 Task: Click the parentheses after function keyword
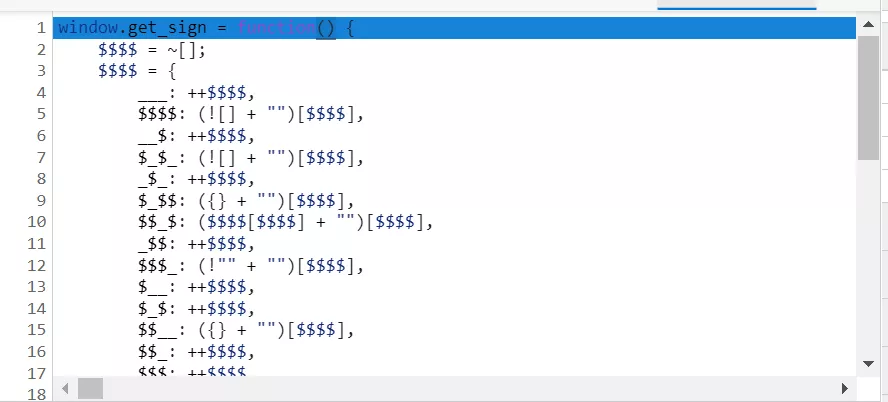[x=326, y=28]
